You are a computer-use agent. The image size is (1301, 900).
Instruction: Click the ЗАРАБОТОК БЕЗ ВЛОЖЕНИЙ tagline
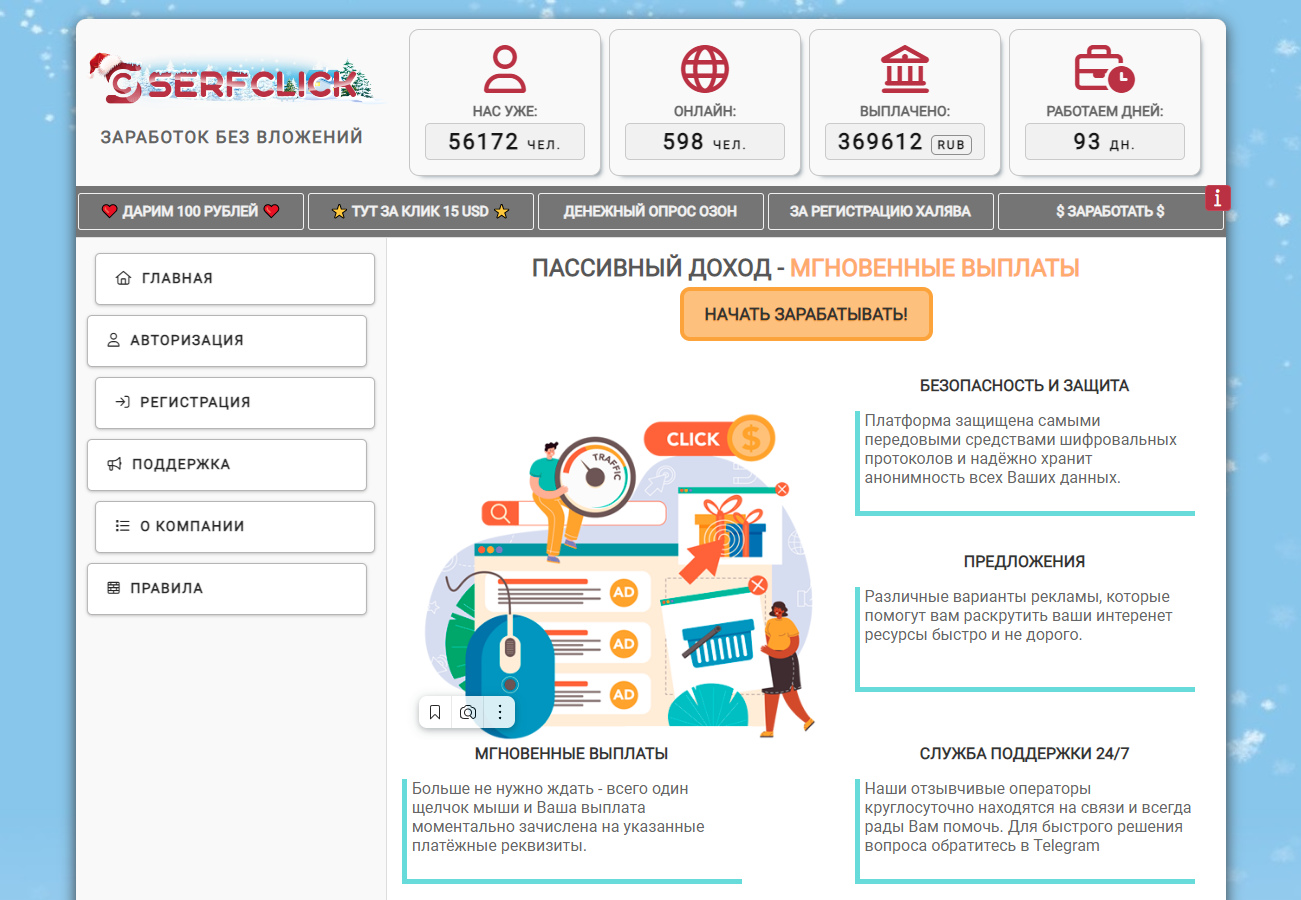(232, 137)
